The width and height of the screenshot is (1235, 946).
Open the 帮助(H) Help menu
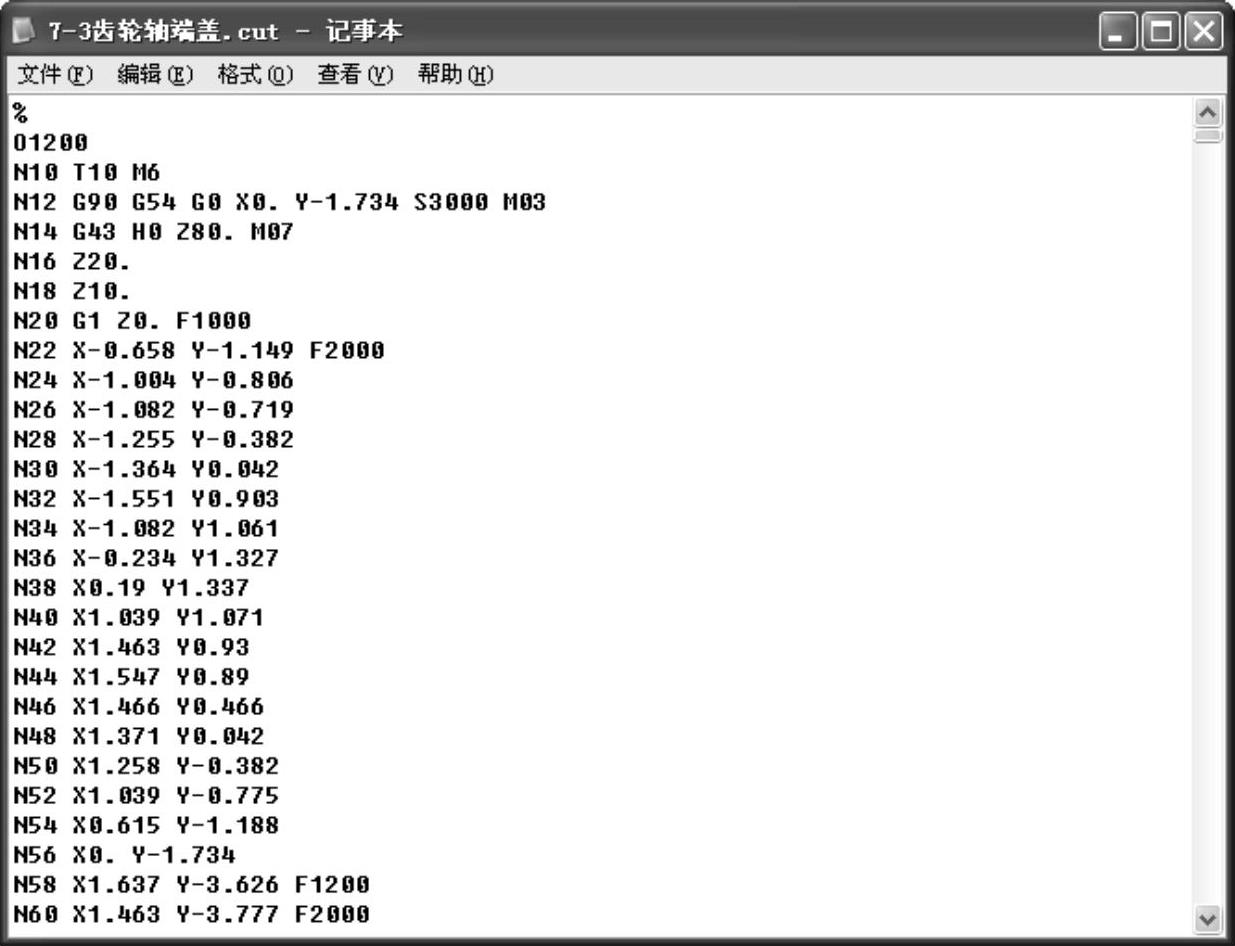click(456, 75)
